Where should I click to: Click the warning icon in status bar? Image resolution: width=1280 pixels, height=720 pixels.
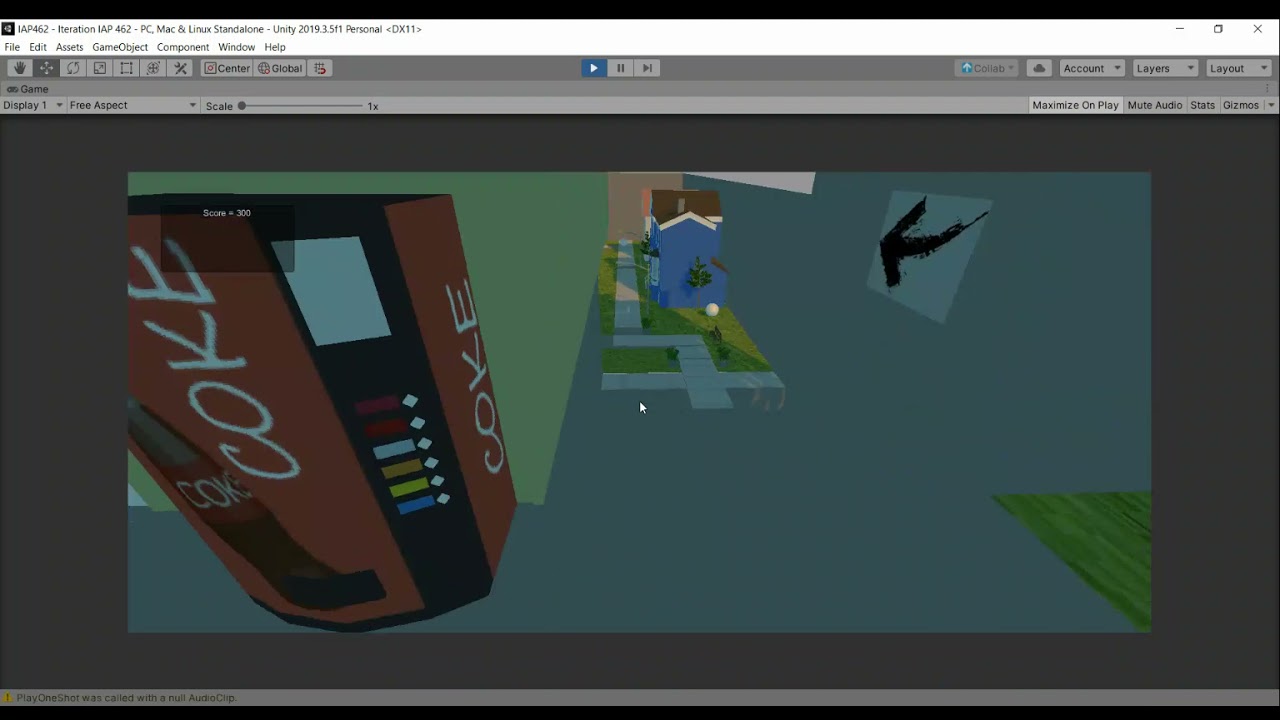[8, 698]
